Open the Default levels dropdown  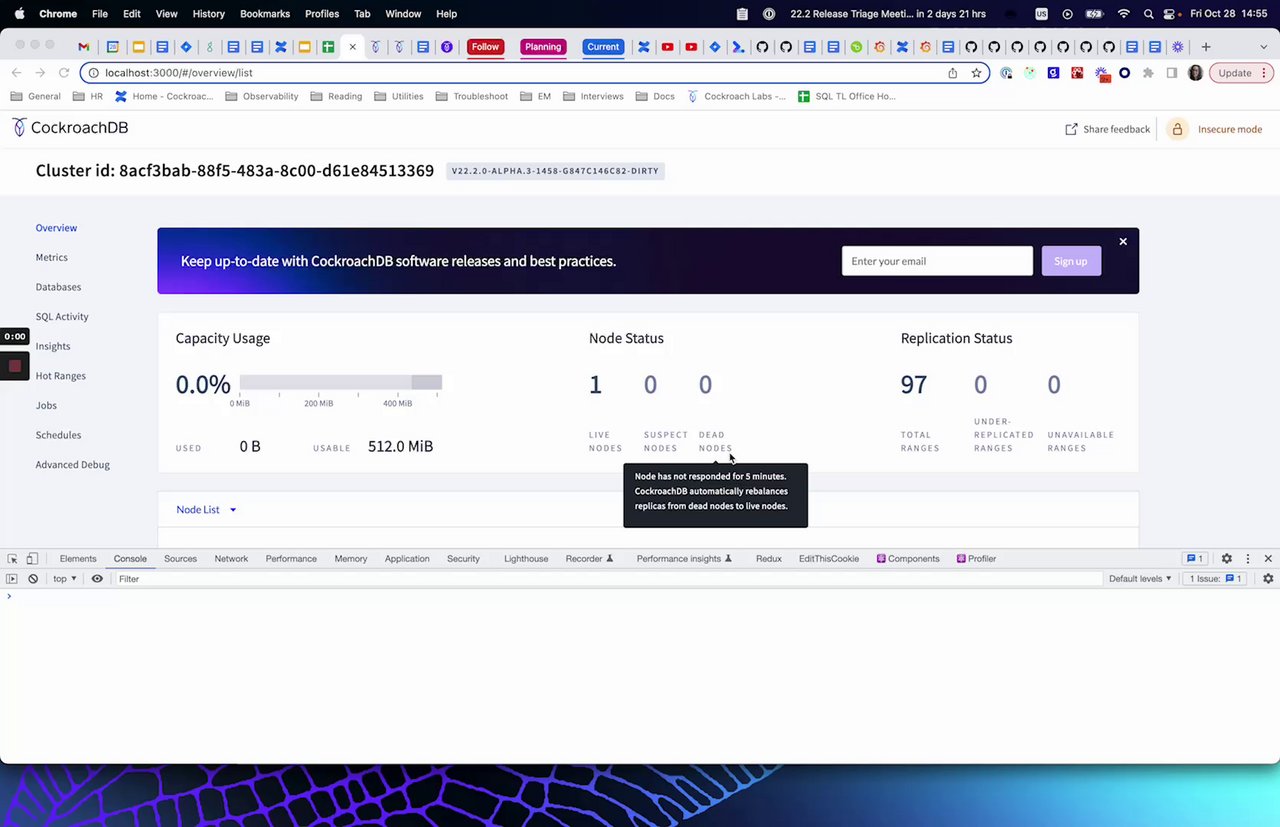[x=1140, y=579]
